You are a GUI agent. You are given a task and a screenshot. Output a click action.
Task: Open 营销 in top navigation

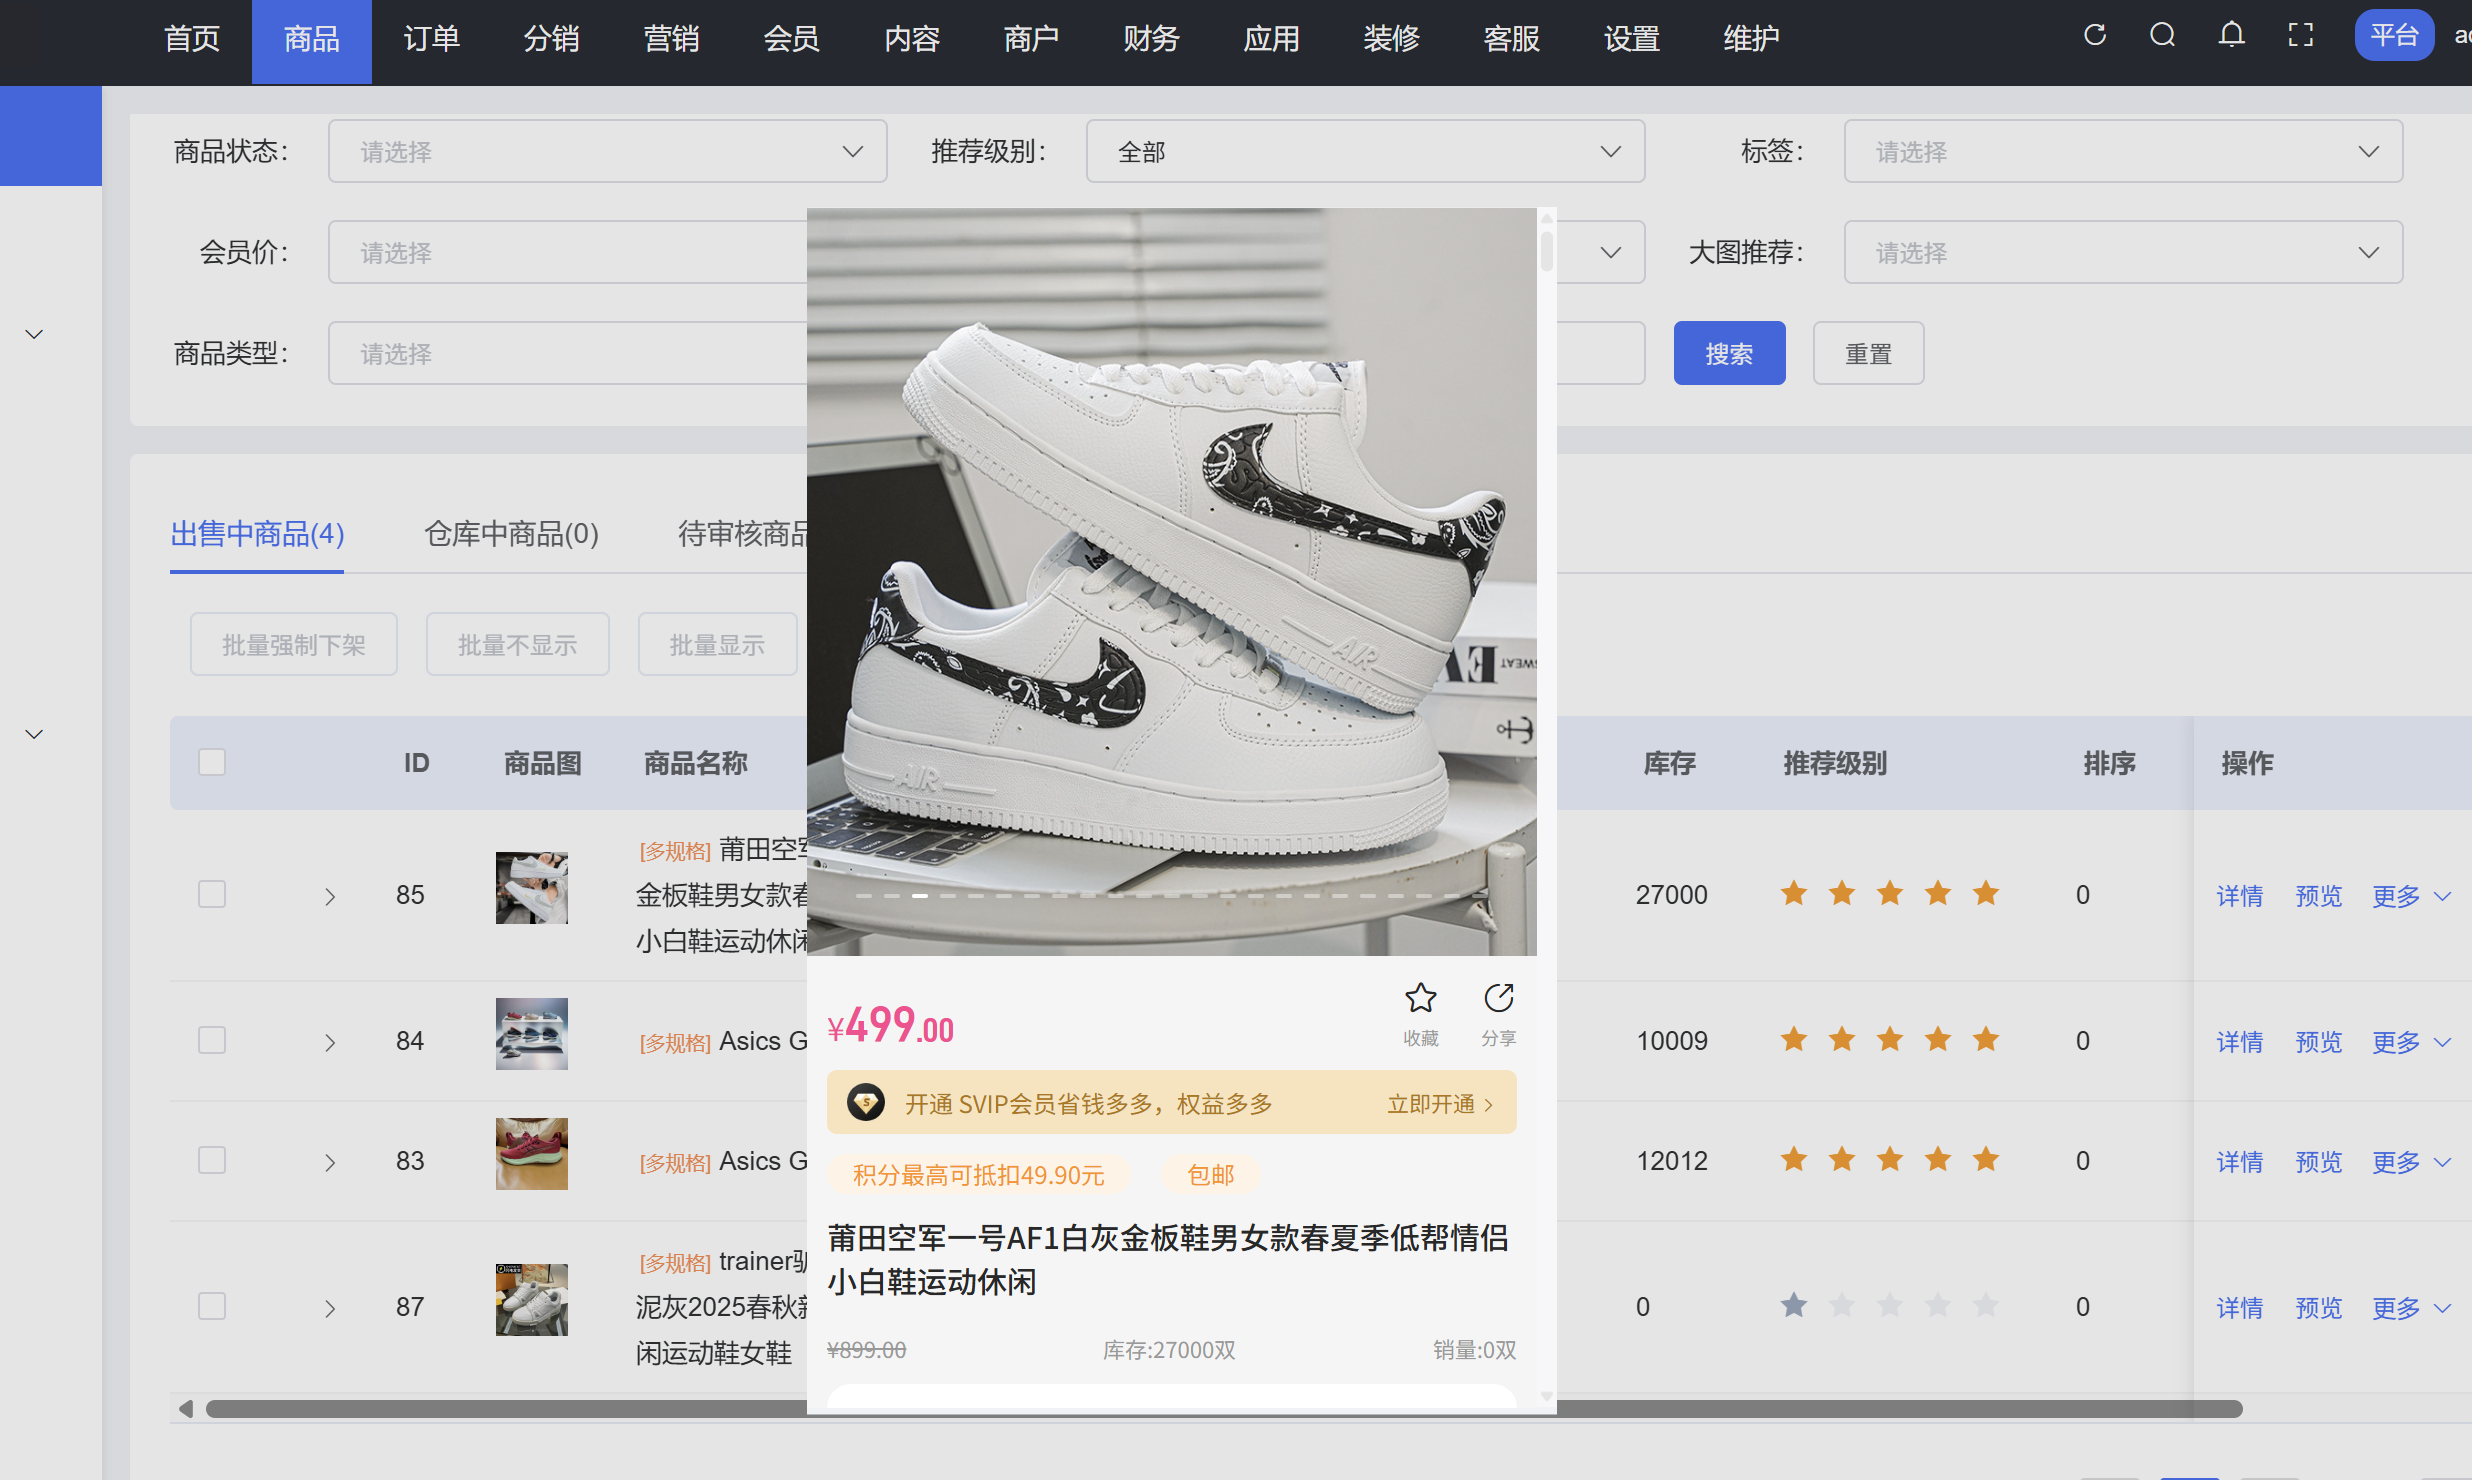tap(672, 39)
